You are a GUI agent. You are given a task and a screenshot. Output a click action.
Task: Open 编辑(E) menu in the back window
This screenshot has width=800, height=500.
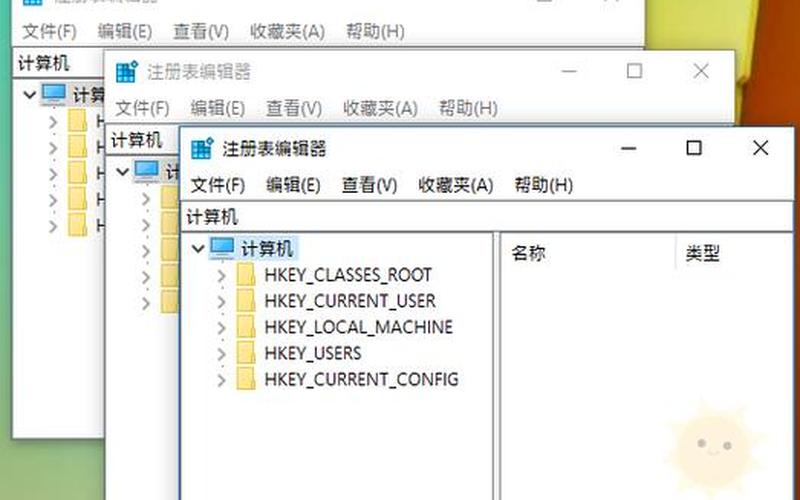[124, 32]
